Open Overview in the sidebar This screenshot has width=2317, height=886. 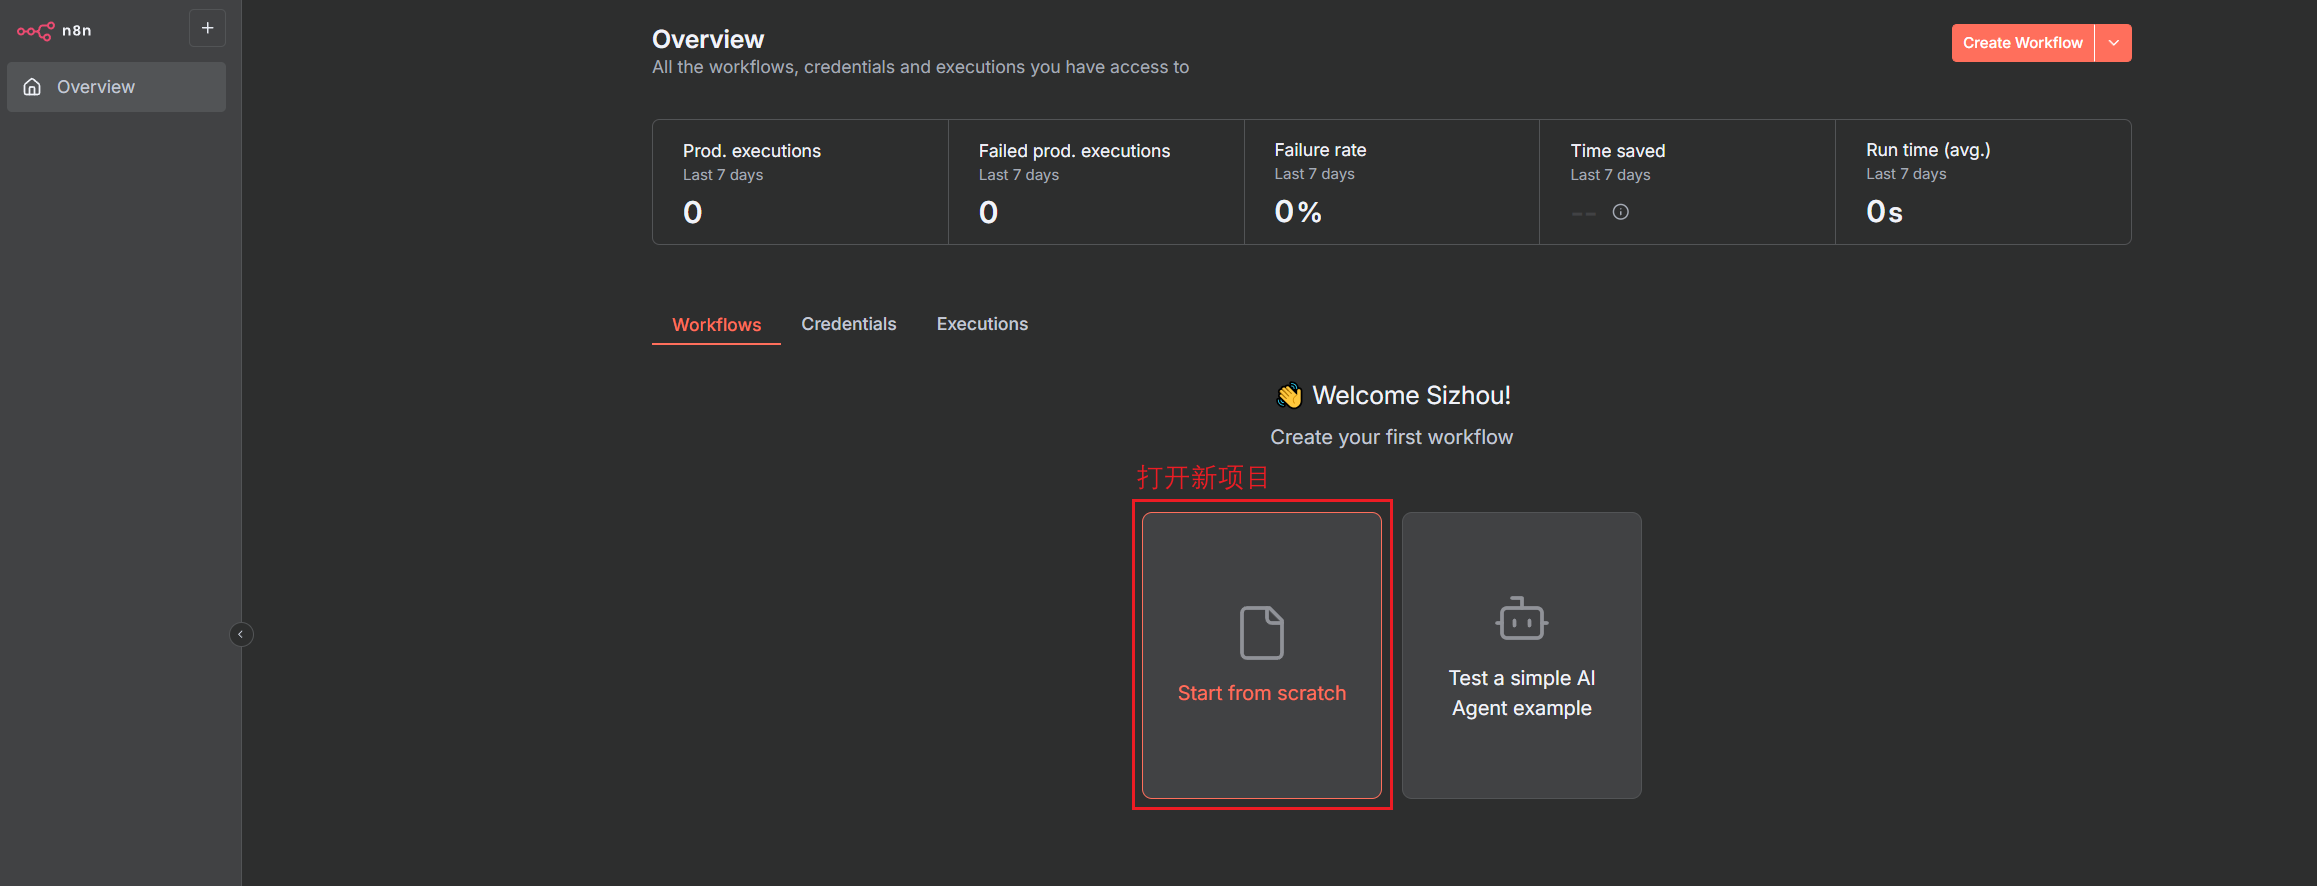pyautogui.click(x=96, y=87)
